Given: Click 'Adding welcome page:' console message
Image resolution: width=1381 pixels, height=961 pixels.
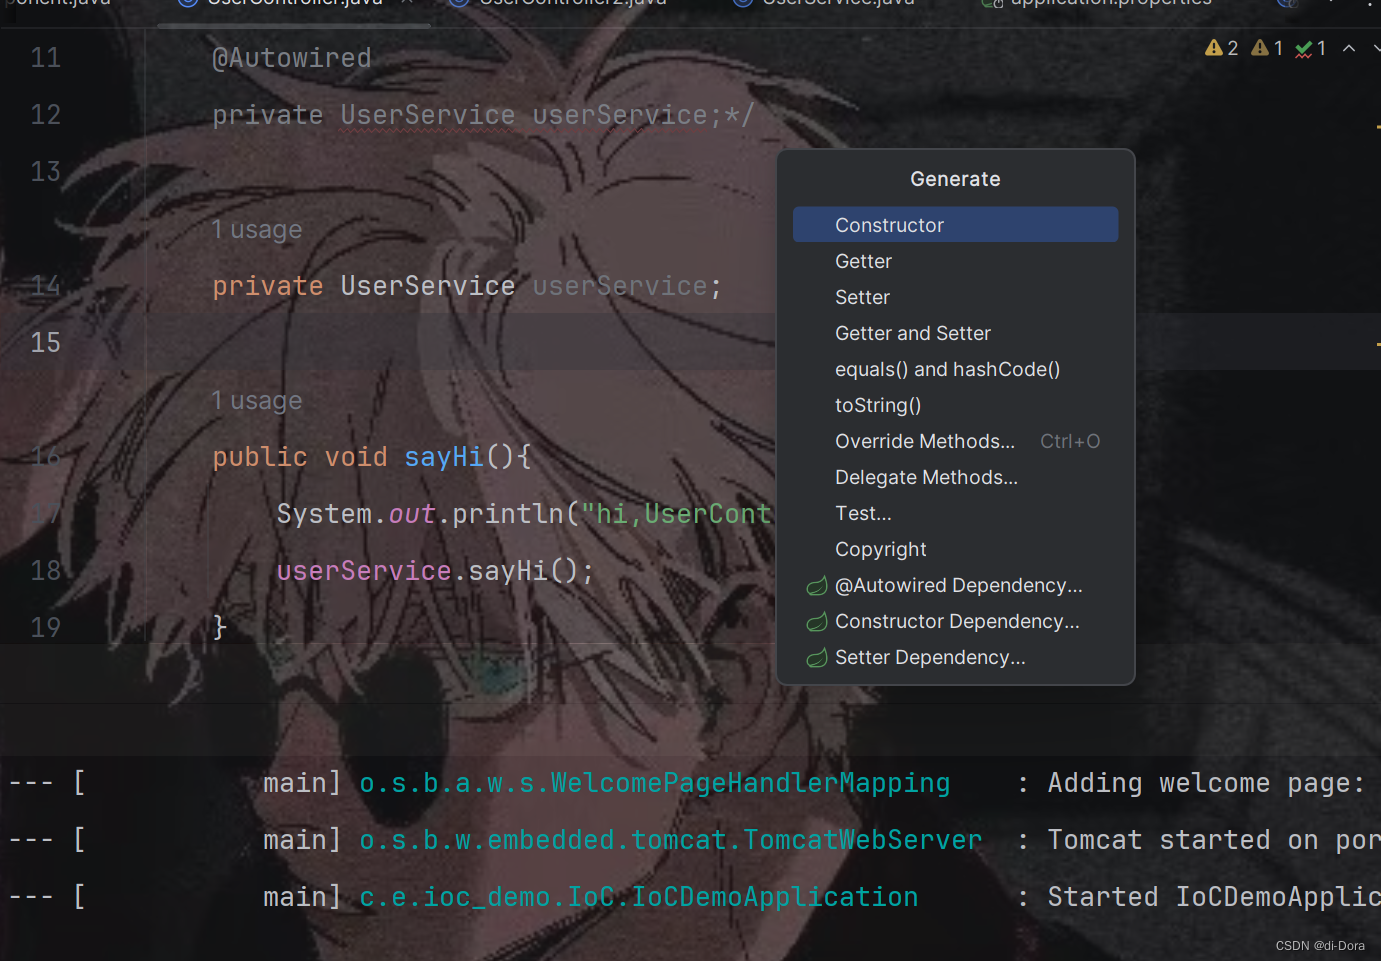Looking at the screenshot, I should click(1206, 783).
